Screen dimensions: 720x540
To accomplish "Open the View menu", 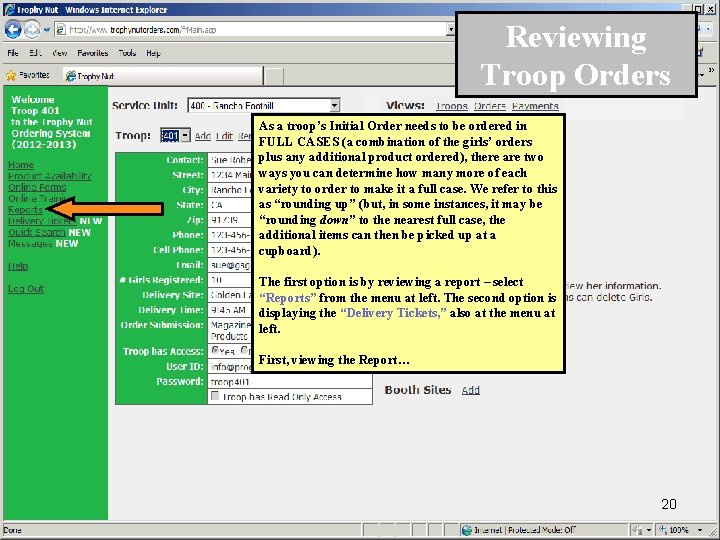I will pos(60,53).
